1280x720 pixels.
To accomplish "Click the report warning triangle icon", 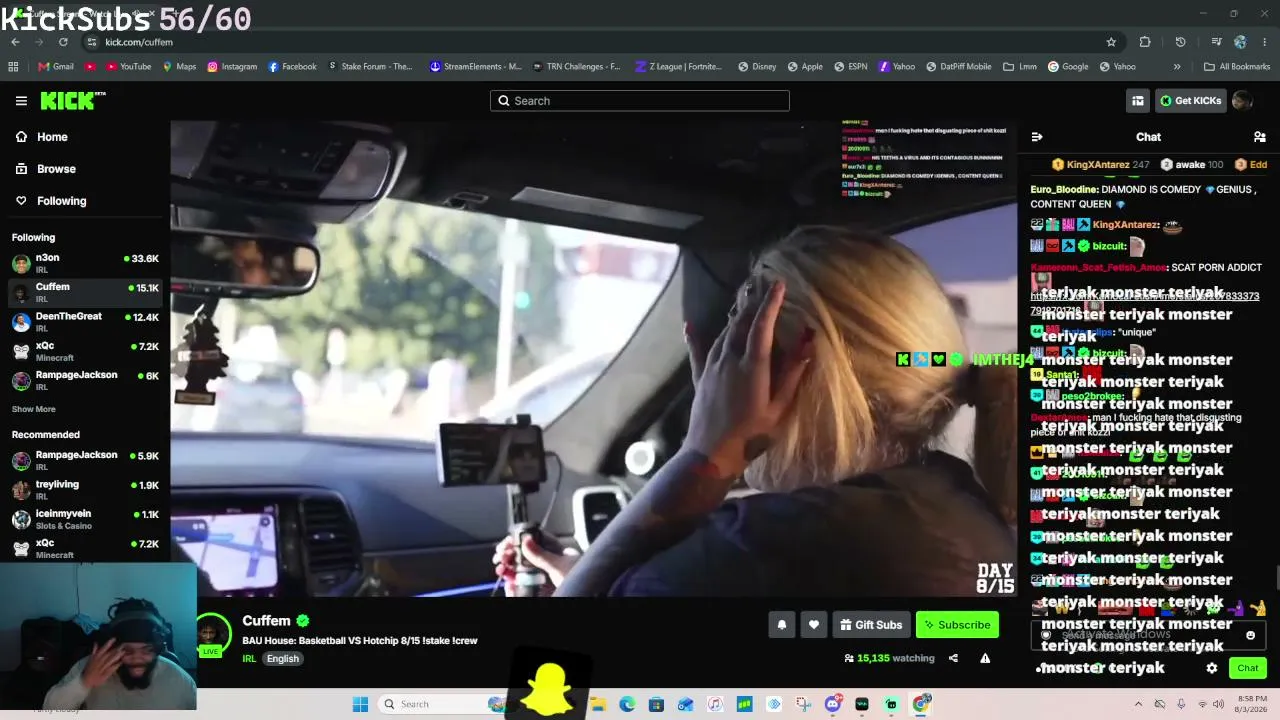I will [985, 658].
